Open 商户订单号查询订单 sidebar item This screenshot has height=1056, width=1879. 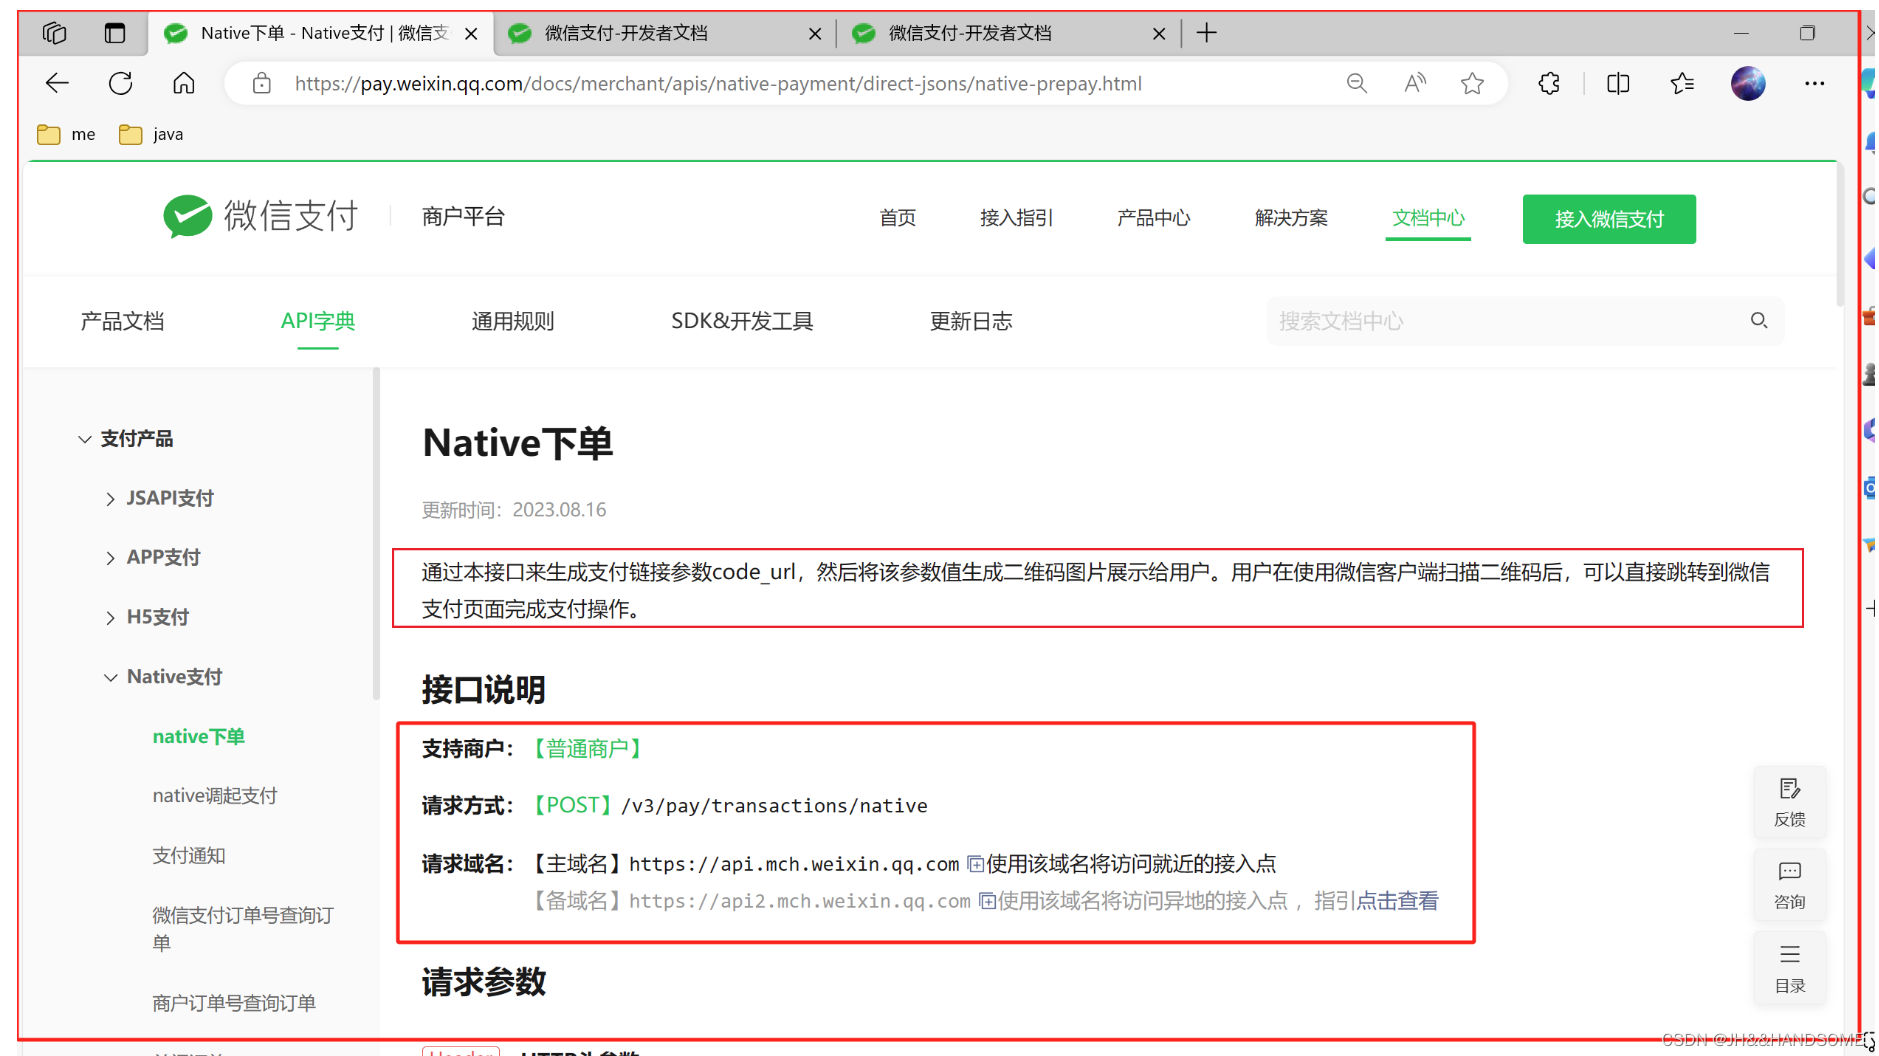pyautogui.click(x=234, y=1003)
